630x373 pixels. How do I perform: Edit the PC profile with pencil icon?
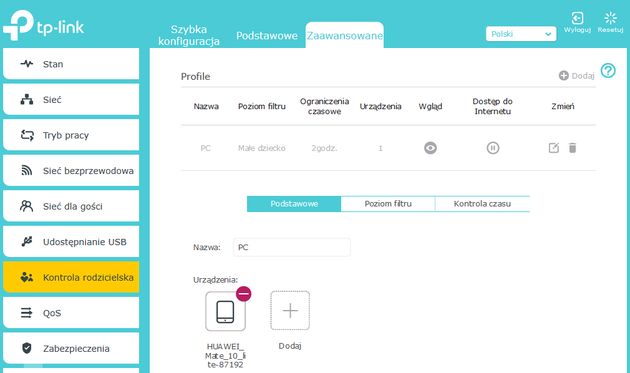554,148
